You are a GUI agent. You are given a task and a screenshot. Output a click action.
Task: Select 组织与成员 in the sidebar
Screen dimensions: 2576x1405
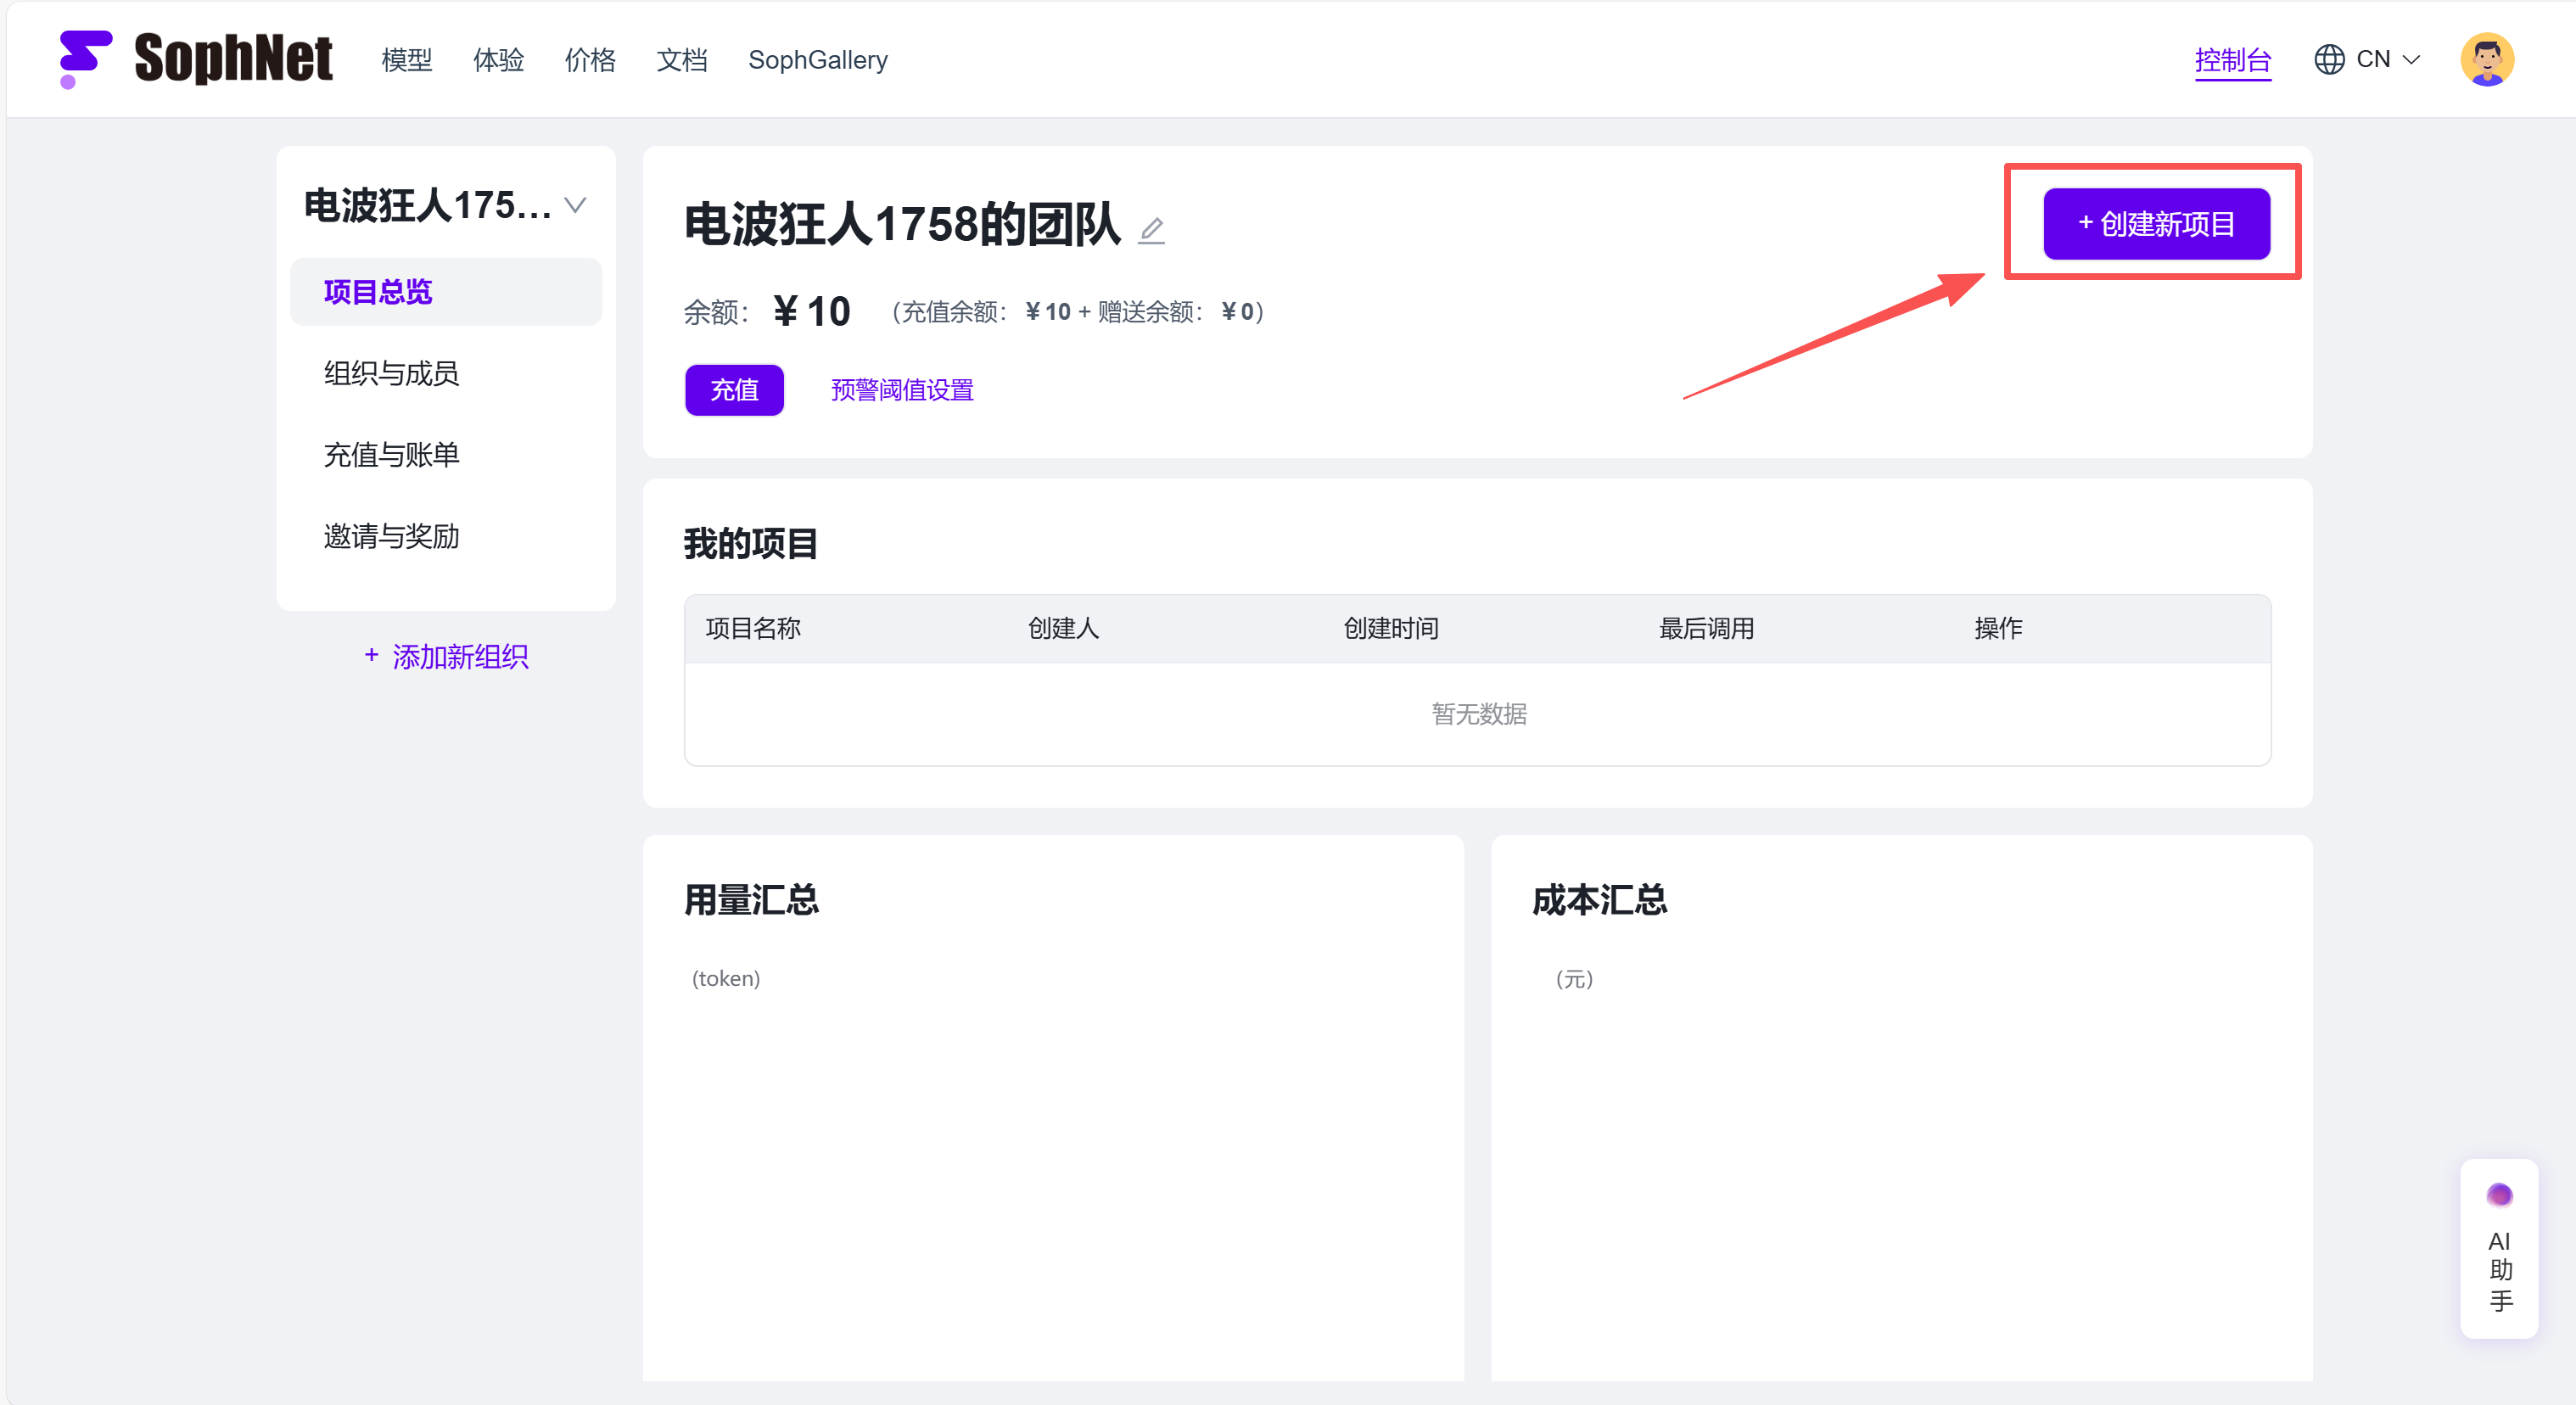[x=391, y=374]
